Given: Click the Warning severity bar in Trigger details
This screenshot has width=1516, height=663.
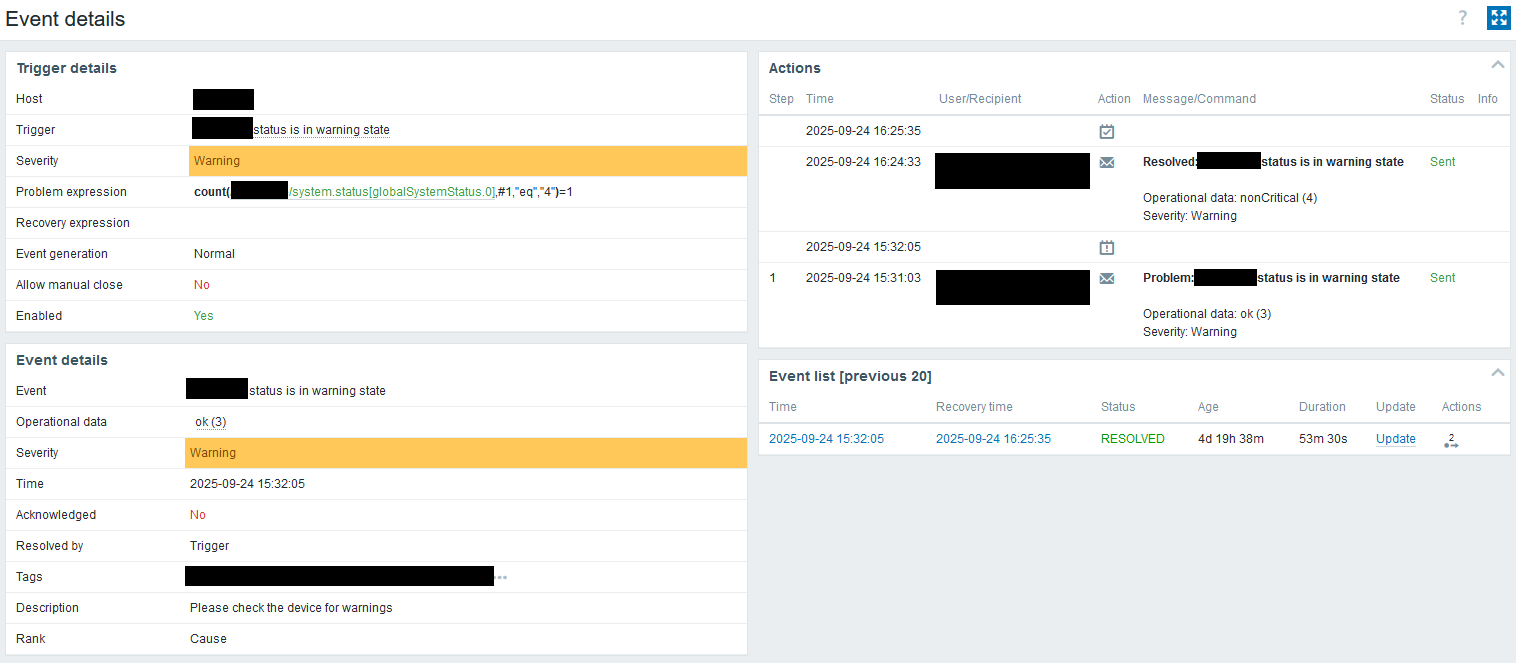Looking at the screenshot, I should pos(468,161).
